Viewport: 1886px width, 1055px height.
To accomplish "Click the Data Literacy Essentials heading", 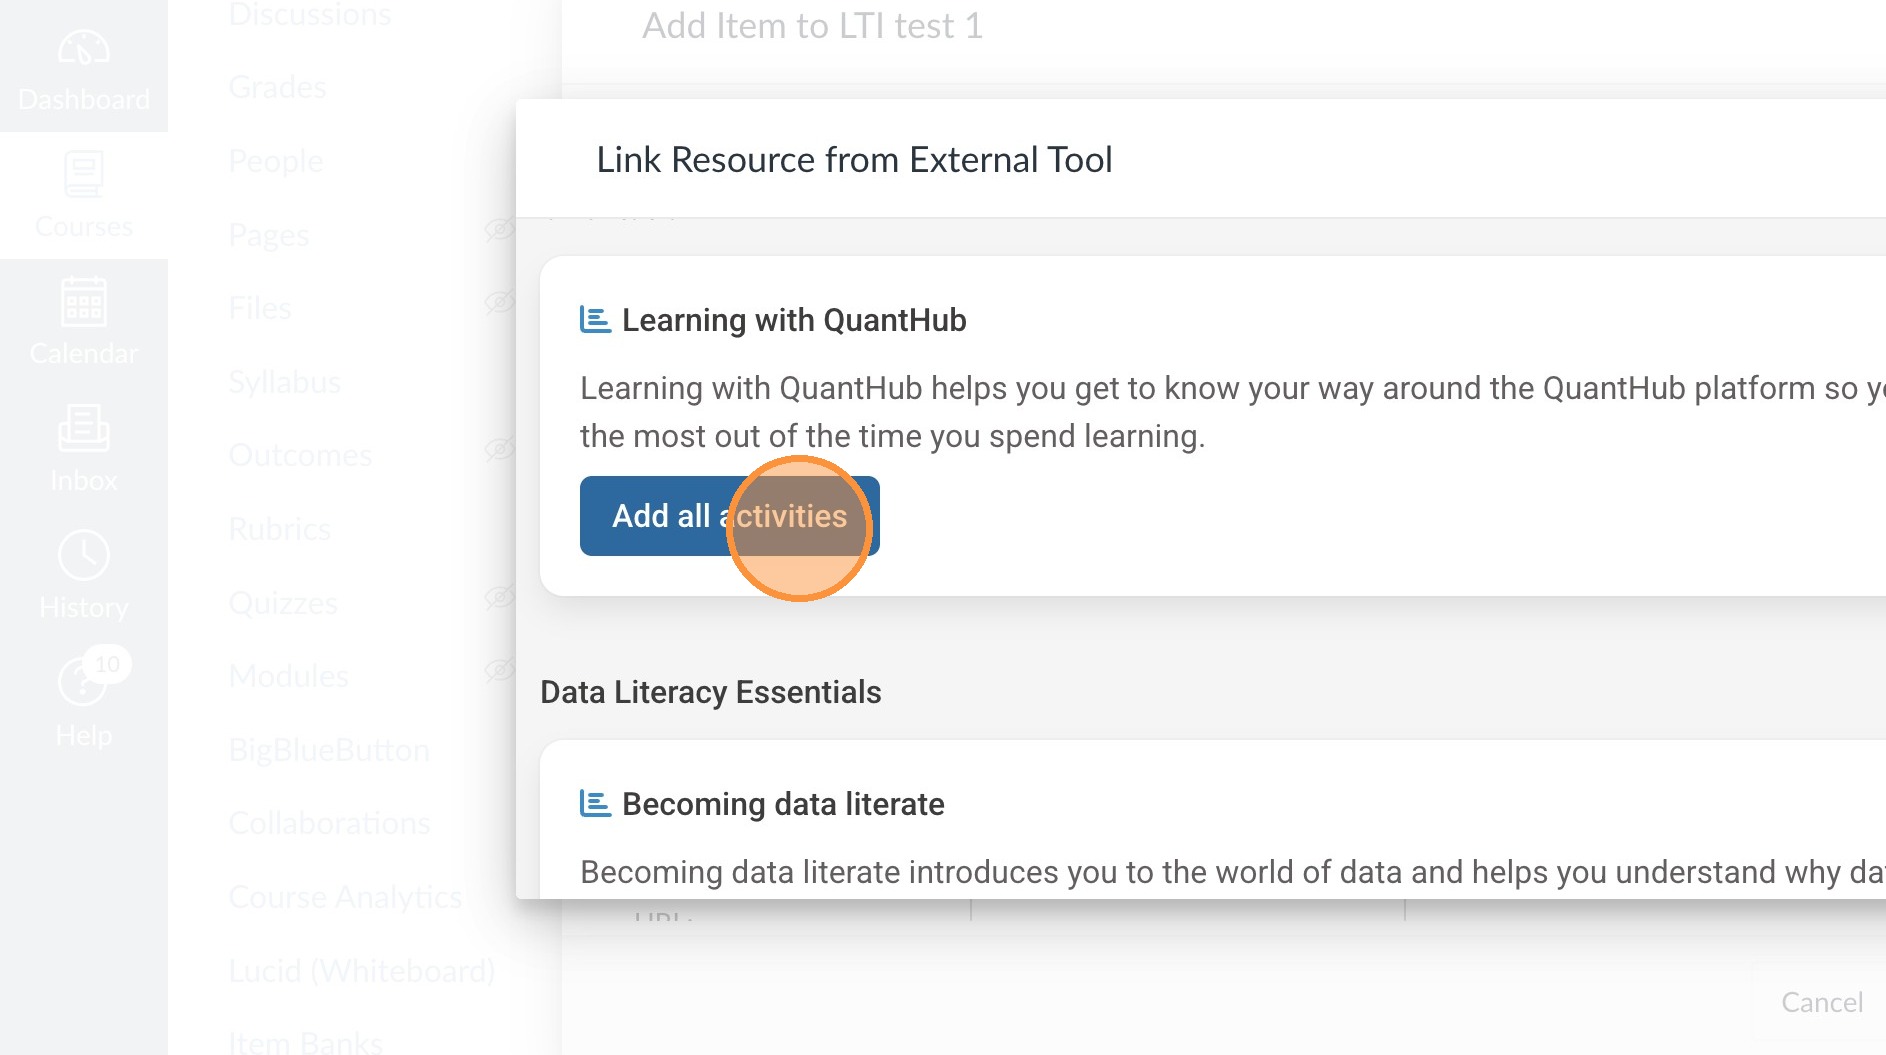I will (710, 692).
